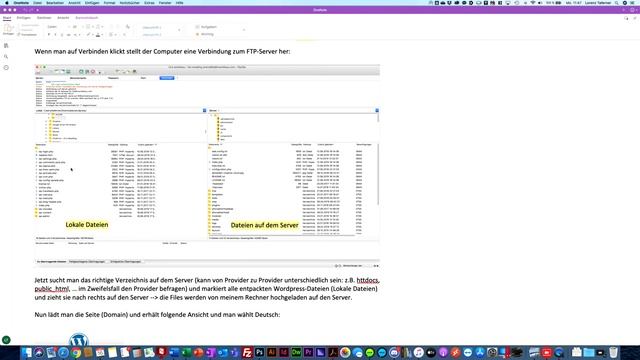Open the Hilfe menu
640x360 pixels.
coord(179,3)
